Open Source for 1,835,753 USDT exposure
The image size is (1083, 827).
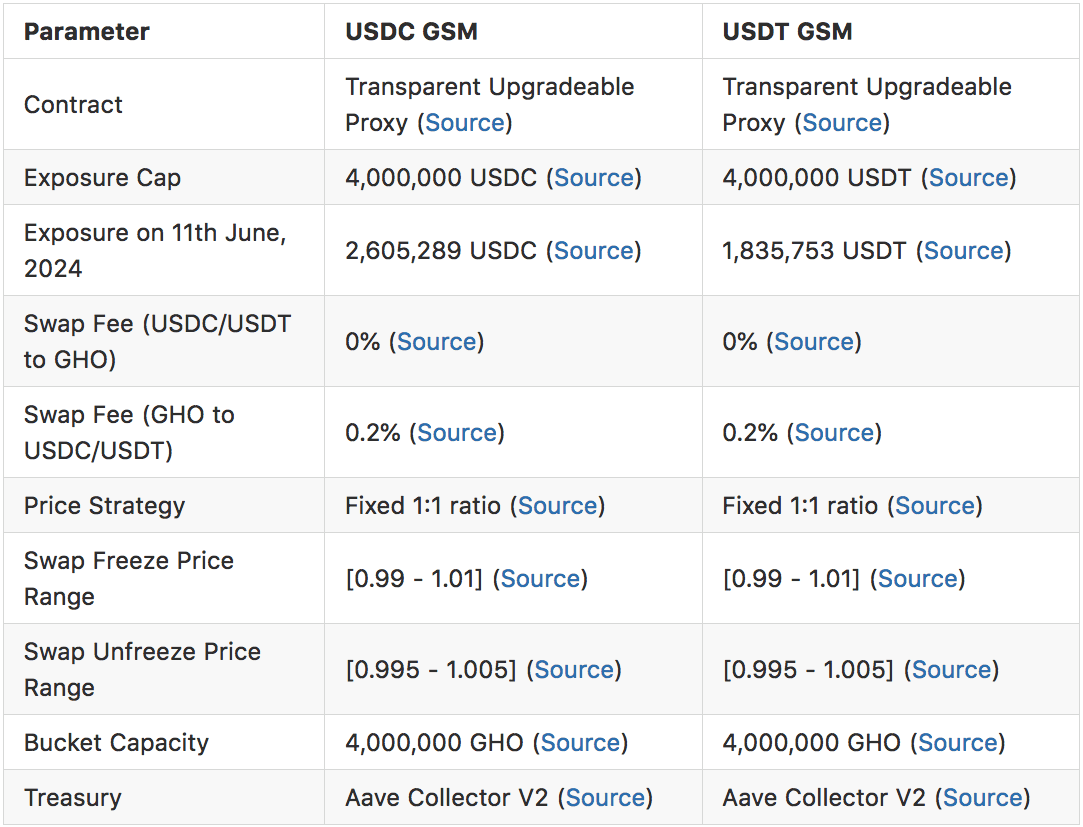coord(964,250)
